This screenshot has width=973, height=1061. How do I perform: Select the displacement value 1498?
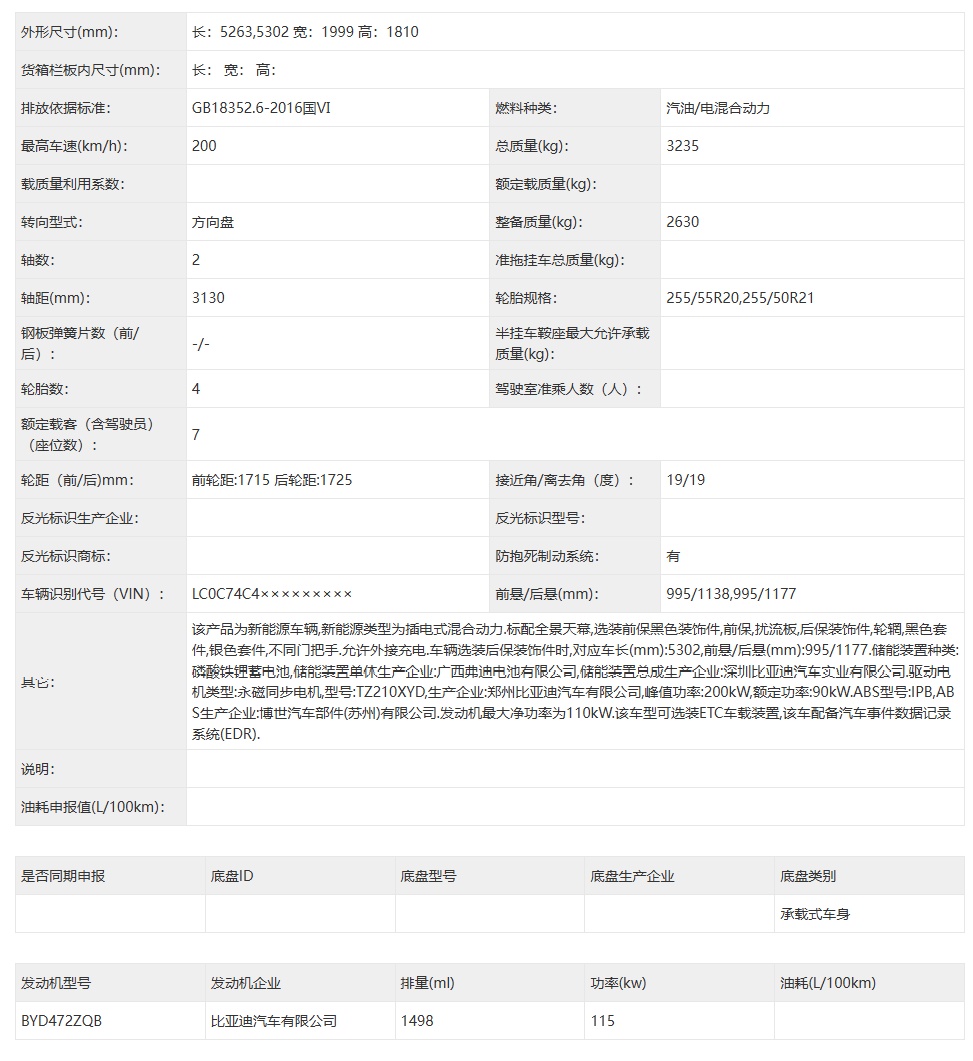tap(417, 1020)
